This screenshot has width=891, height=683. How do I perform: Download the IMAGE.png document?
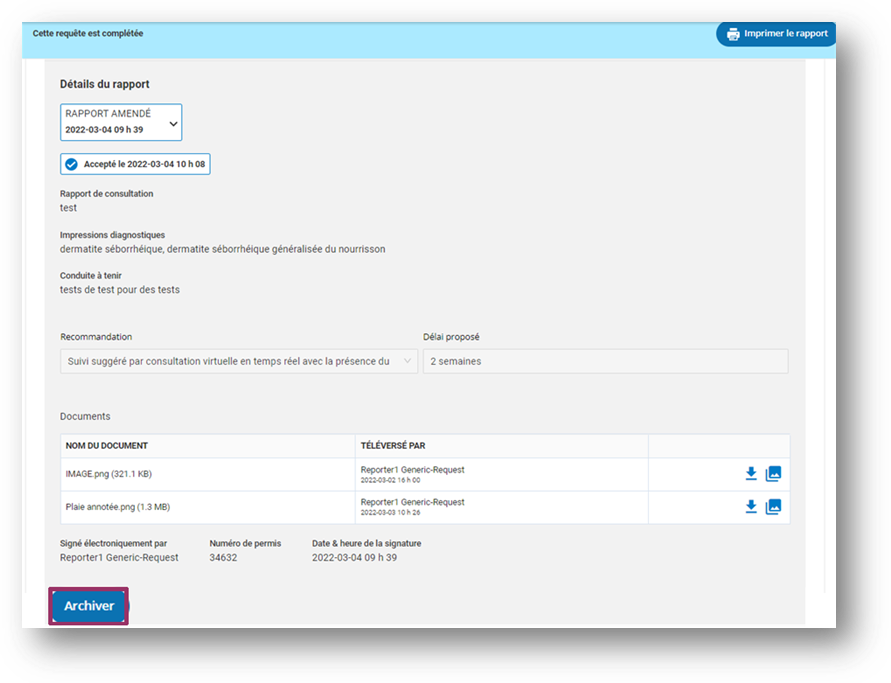coord(751,474)
